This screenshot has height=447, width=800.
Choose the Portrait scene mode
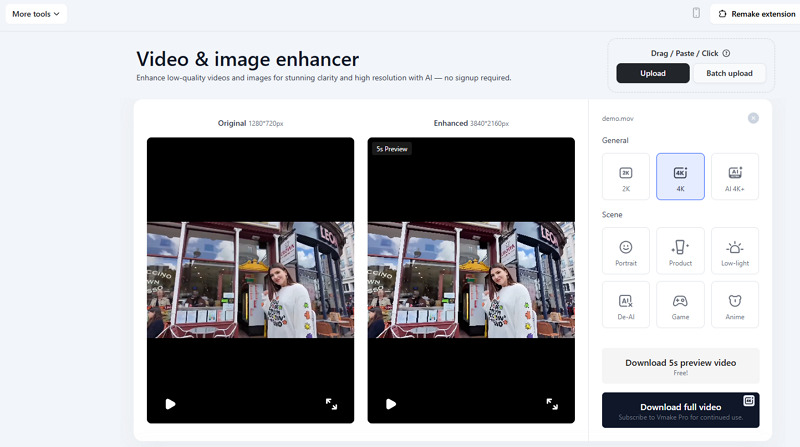(x=626, y=251)
